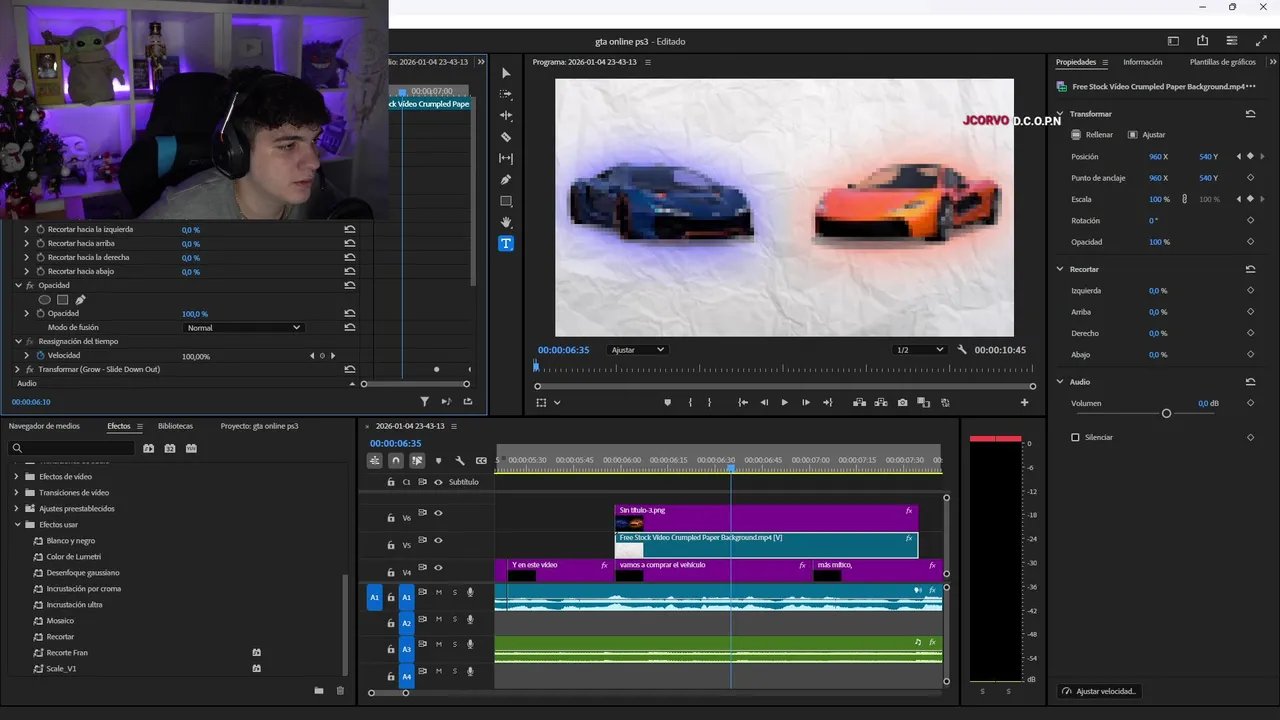Open the Propiedades panel menu
1280x720 pixels.
(x=1106, y=62)
